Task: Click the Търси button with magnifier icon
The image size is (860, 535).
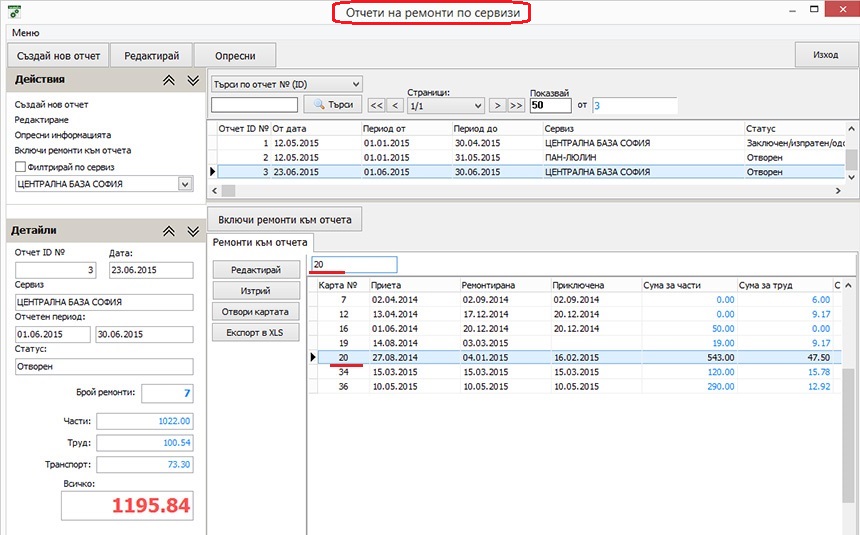Action: tap(333, 104)
